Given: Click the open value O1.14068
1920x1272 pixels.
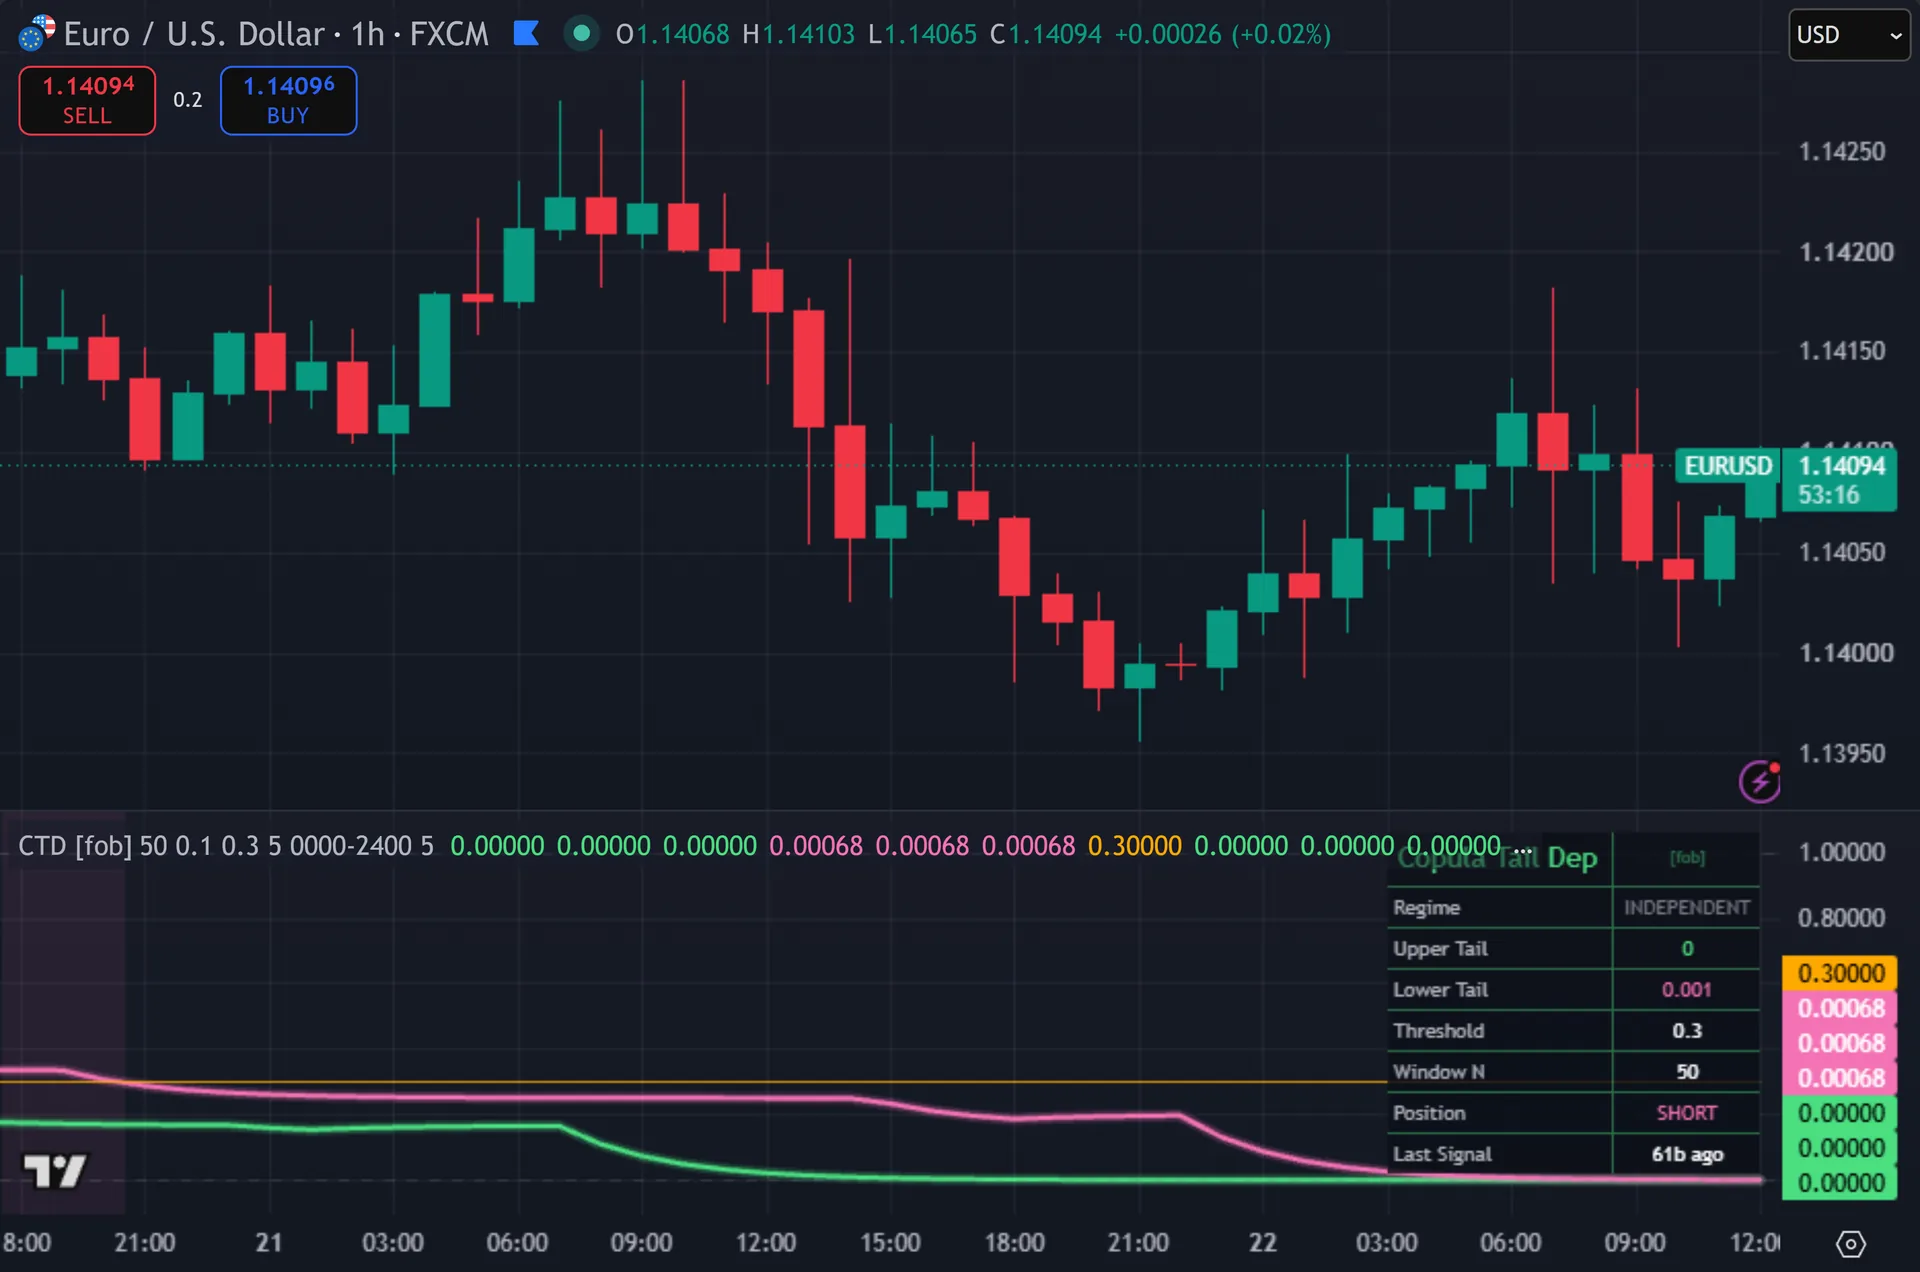Looking at the screenshot, I should click(x=673, y=34).
